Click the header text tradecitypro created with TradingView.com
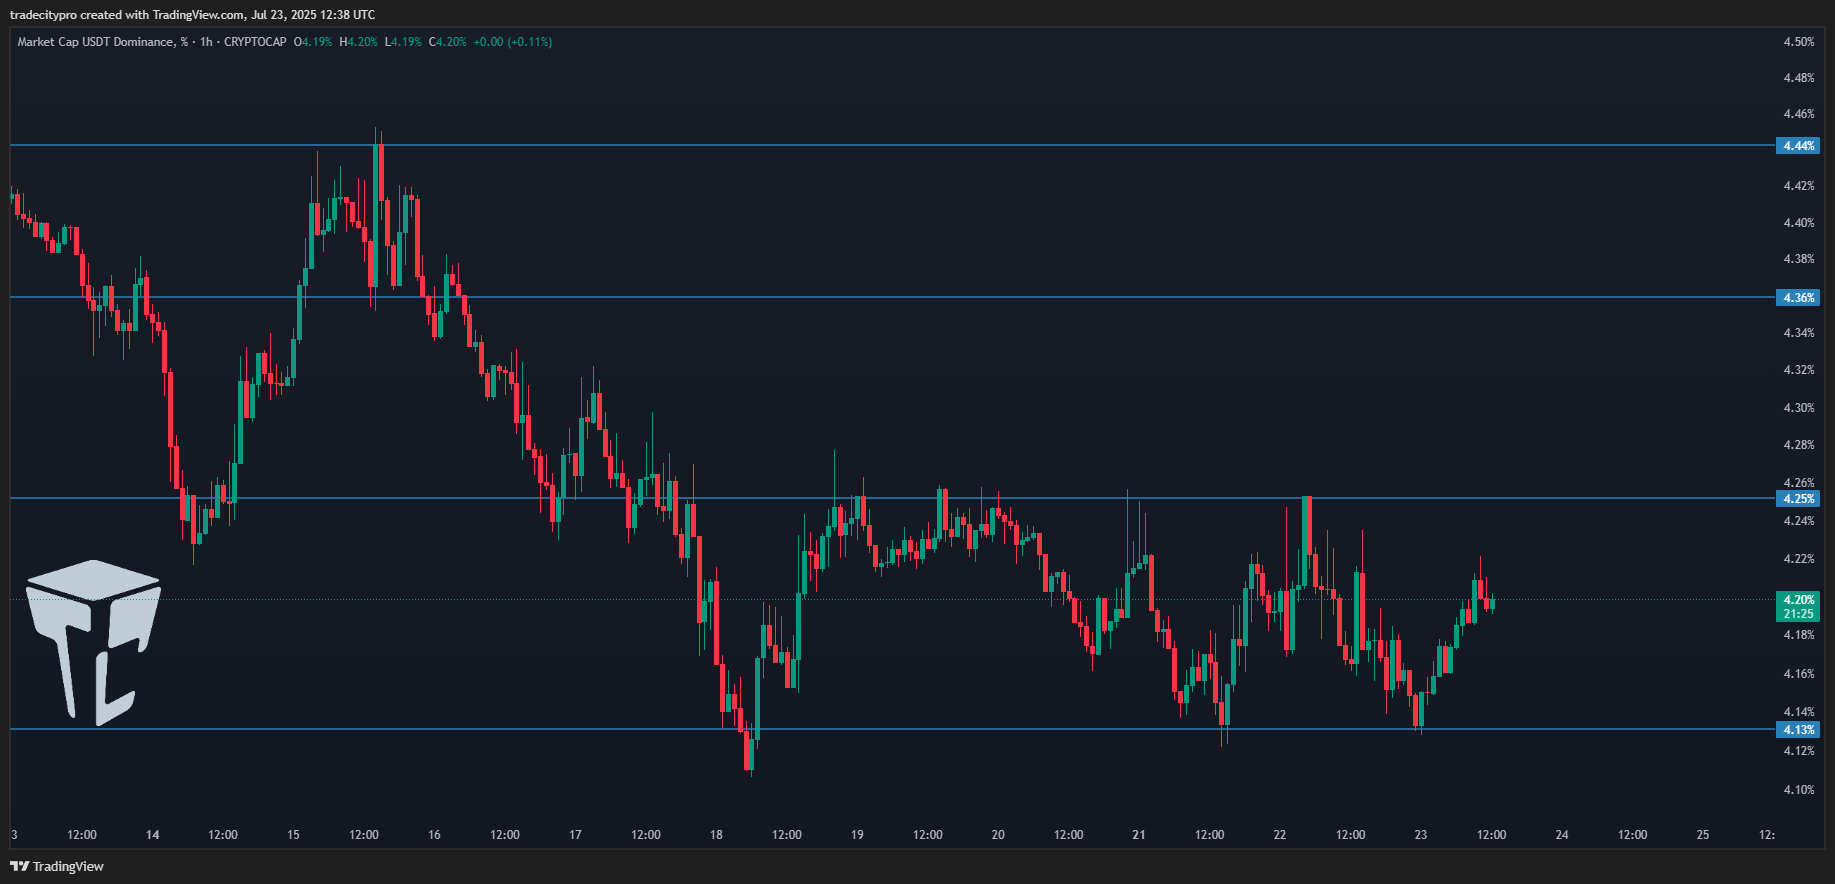The height and width of the screenshot is (884, 1835). [127, 15]
